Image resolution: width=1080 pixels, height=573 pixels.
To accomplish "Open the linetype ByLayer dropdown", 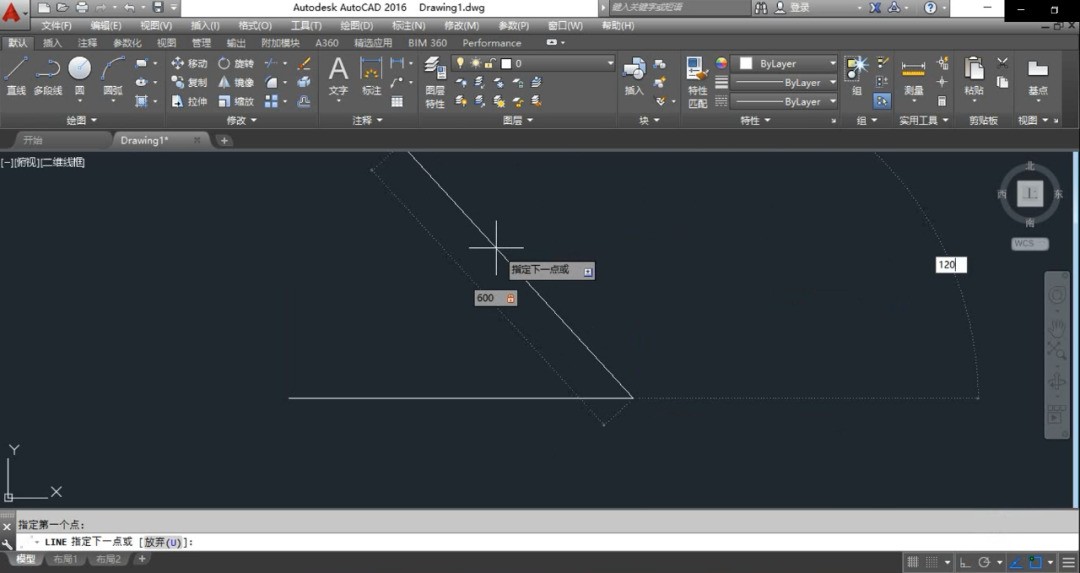I will [x=784, y=101].
